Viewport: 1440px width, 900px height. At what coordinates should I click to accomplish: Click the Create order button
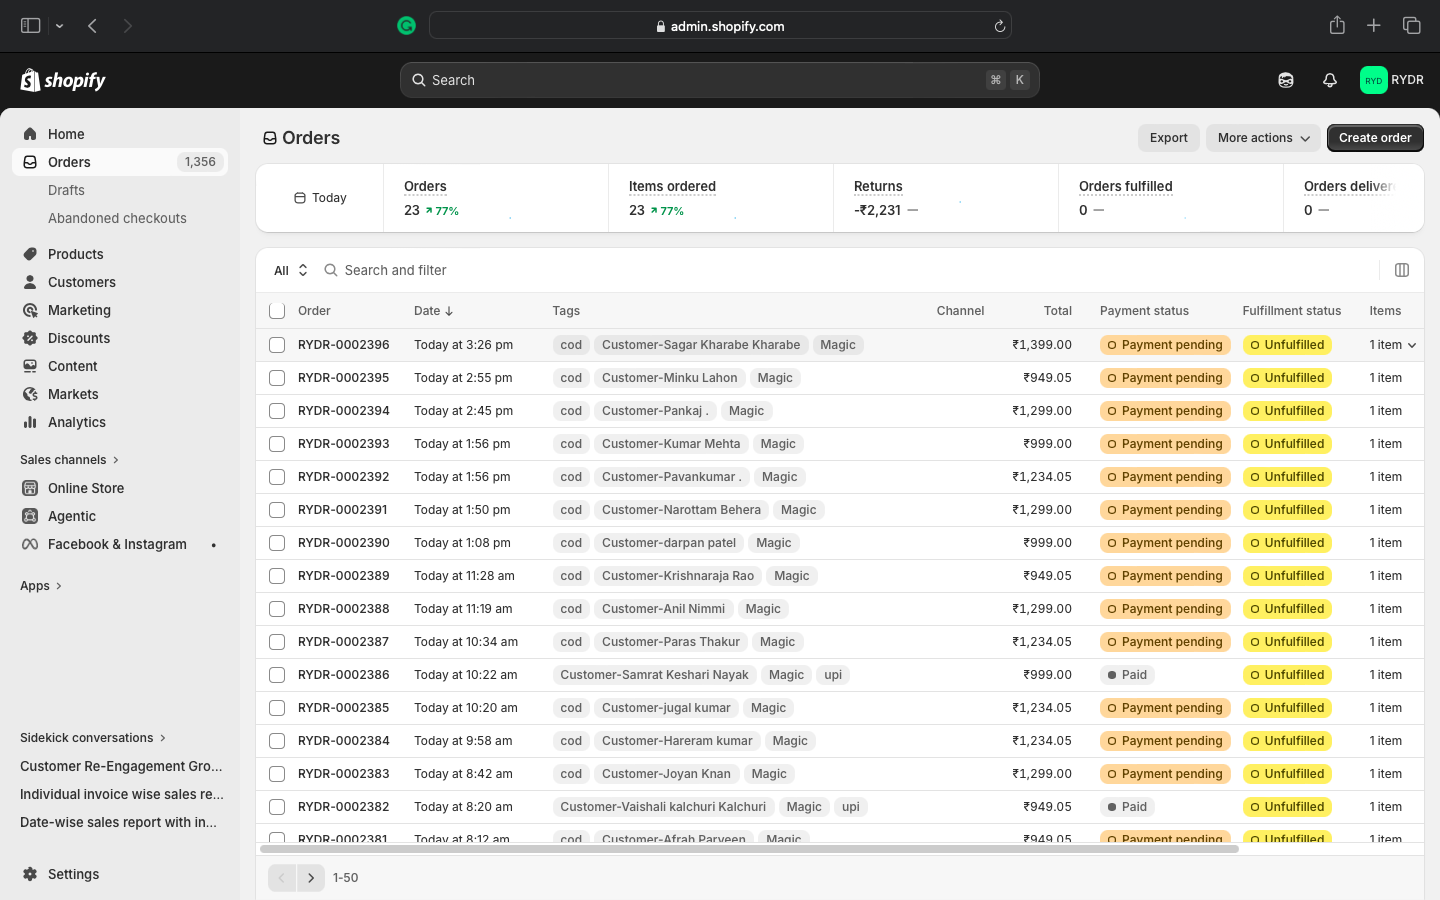[x=1375, y=138]
